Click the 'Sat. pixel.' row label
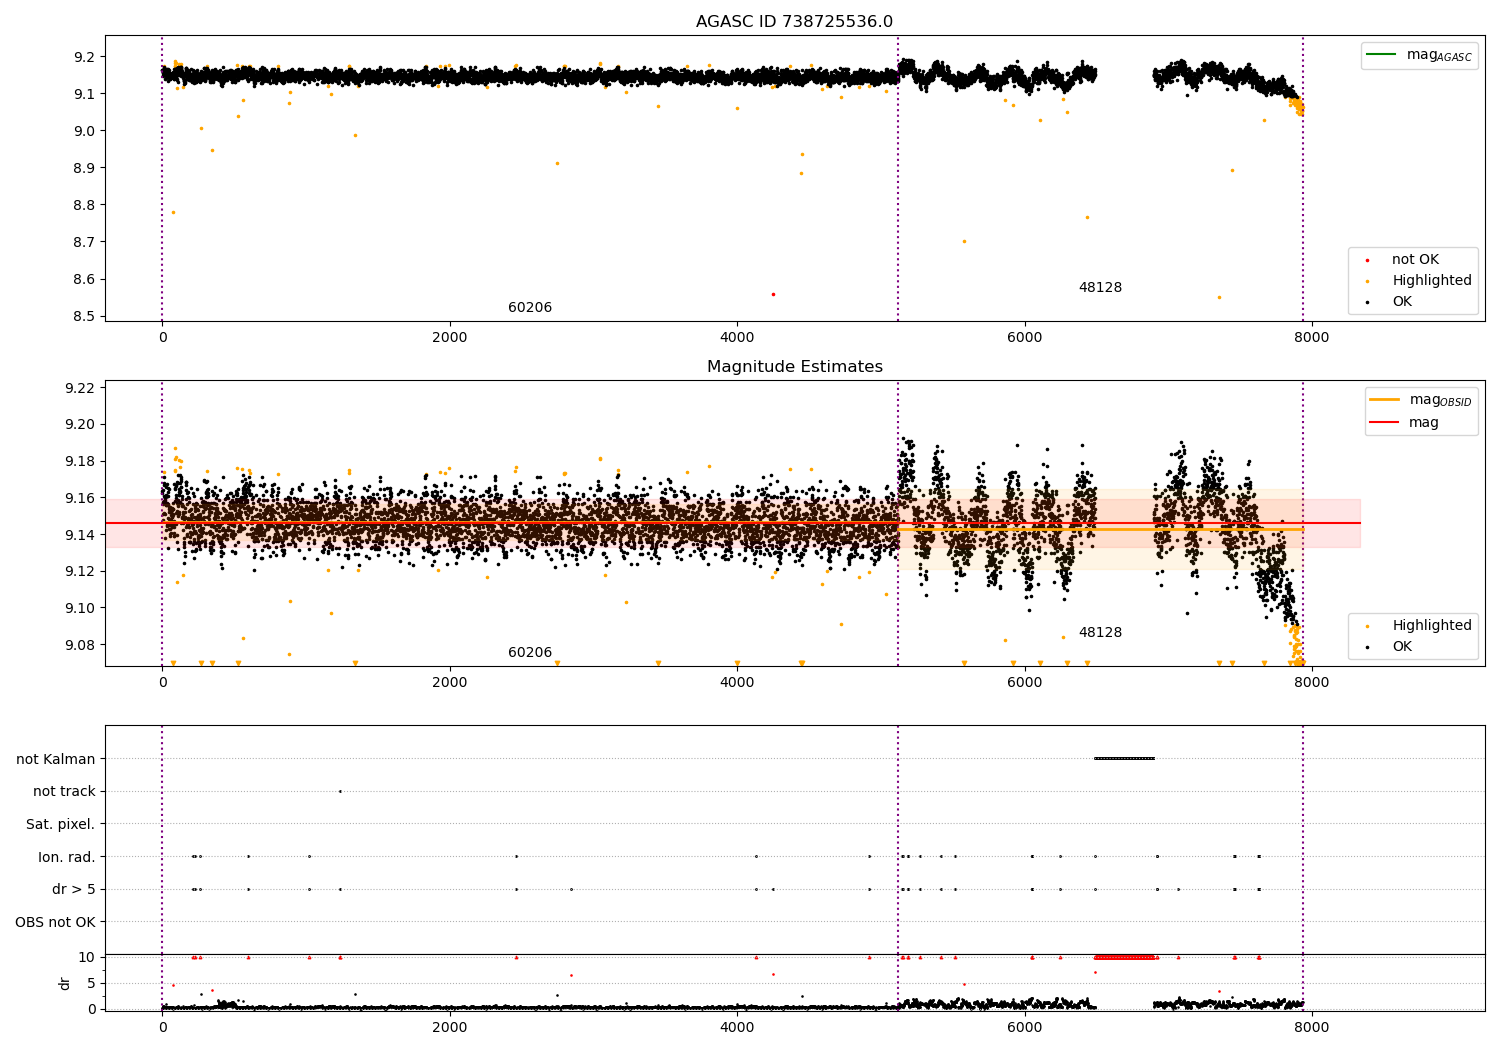 coord(61,825)
